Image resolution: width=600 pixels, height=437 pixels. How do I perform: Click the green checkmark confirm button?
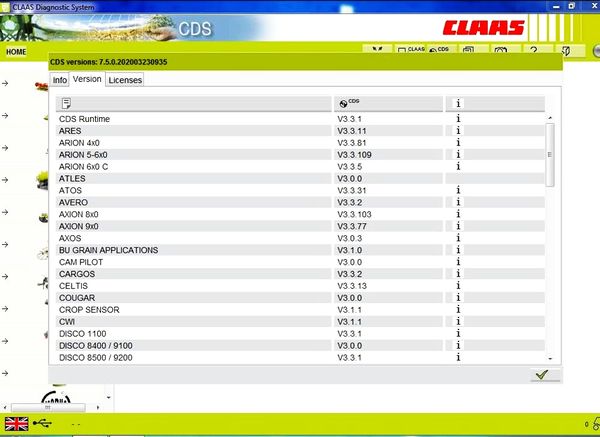click(541, 374)
